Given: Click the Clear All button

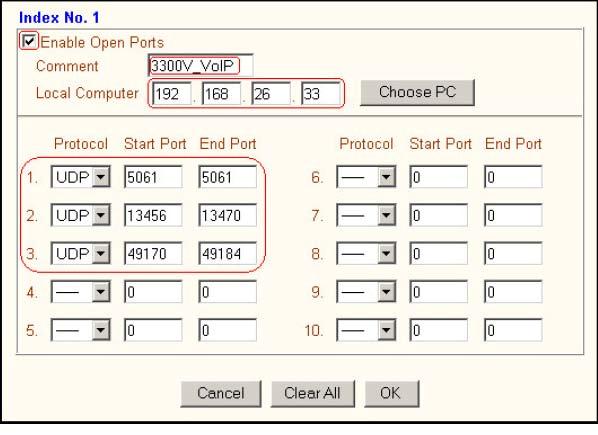Looking at the screenshot, I should (313, 393).
